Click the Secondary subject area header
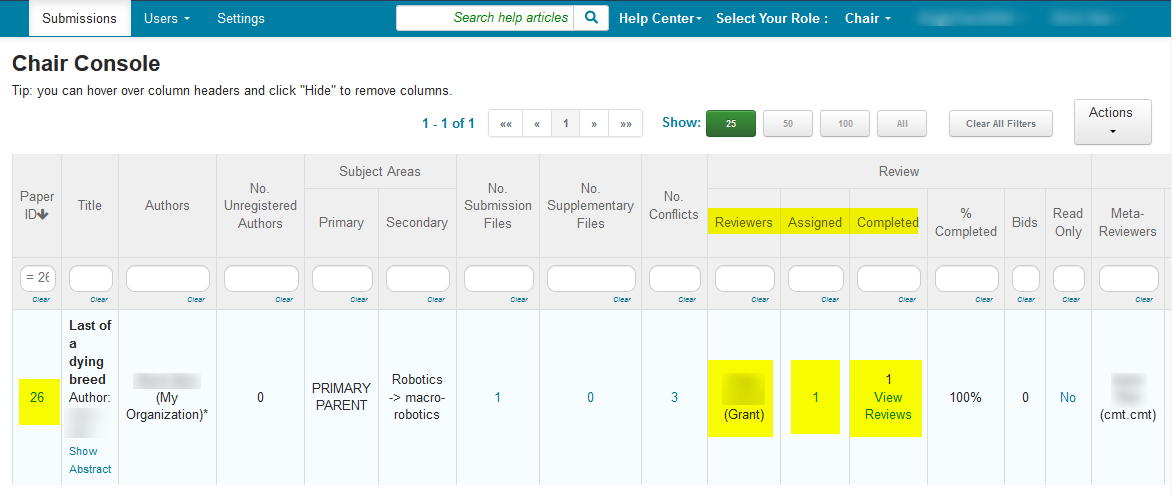This screenshot has height=496, width=1172. pos(417,223)
